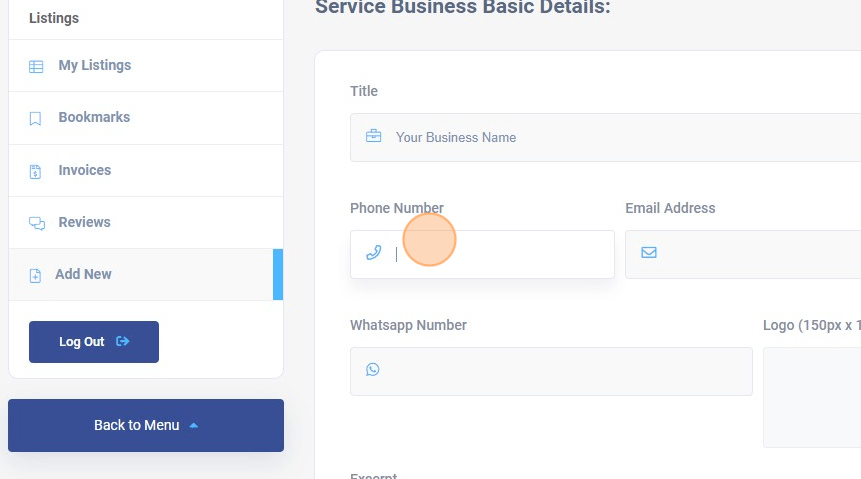Click the bookmark icon in the sidebar
The width and height of the screenshot is (861, 479).
(x=36, y=119)
